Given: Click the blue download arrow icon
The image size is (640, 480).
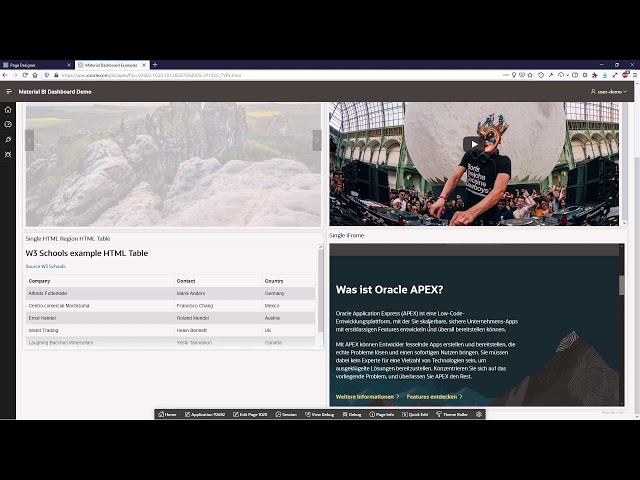Looking at the screenshot, I should tap(605, 75).
